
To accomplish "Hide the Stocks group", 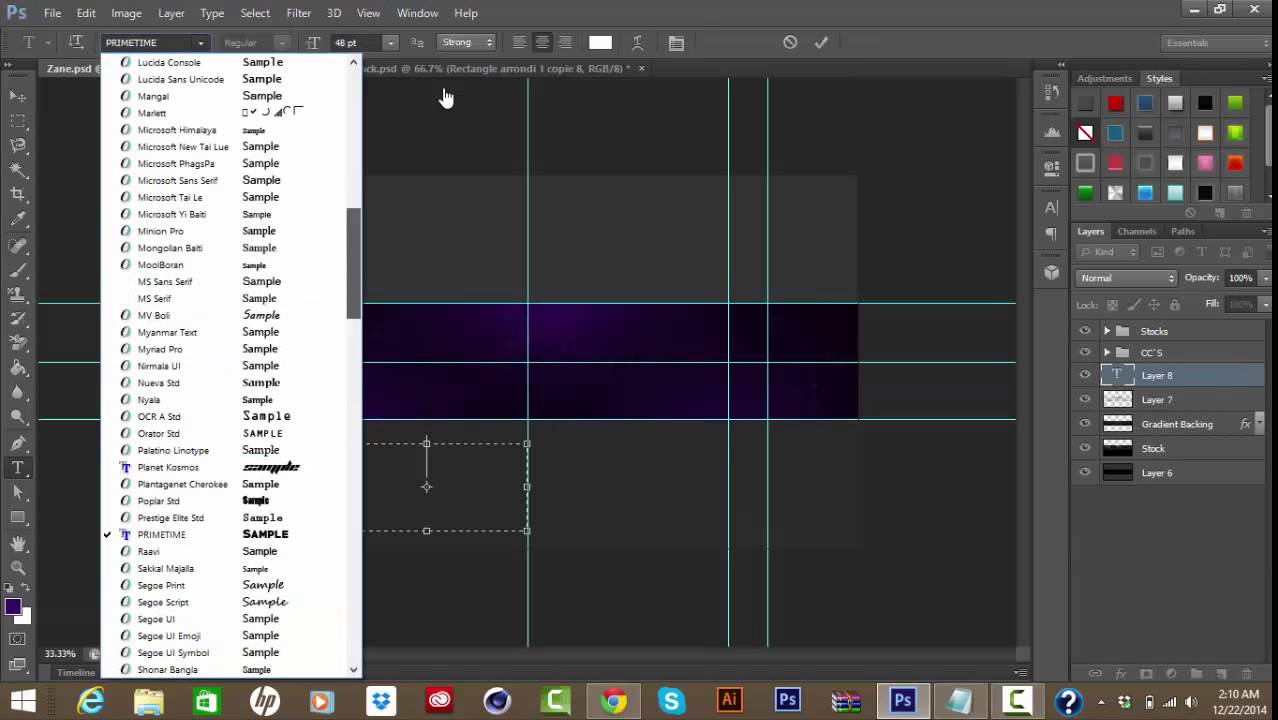I will (x=1085, y=331).
